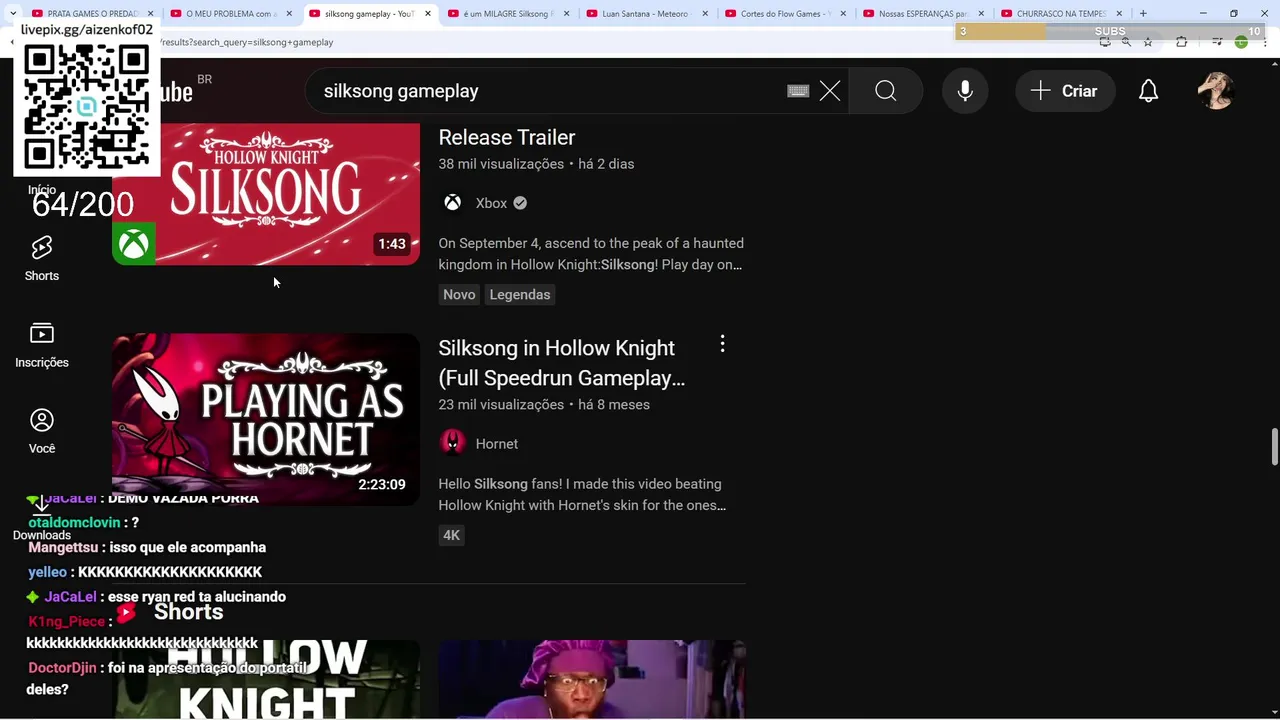1280x720 pixels.
Task: Click the Legendas badge
Action: coord(520,294)
